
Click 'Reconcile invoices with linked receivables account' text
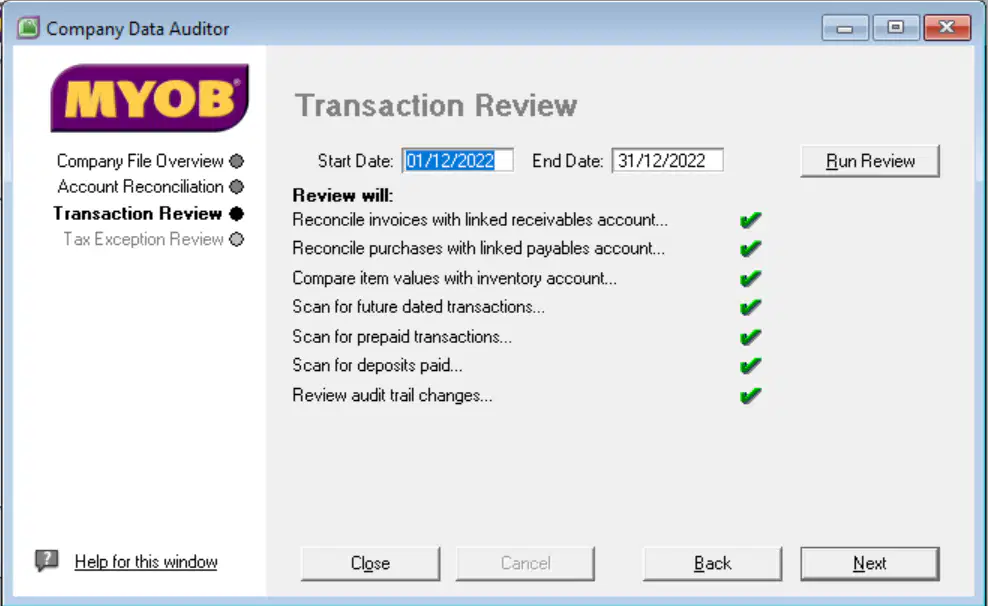(x=480, y=220)
